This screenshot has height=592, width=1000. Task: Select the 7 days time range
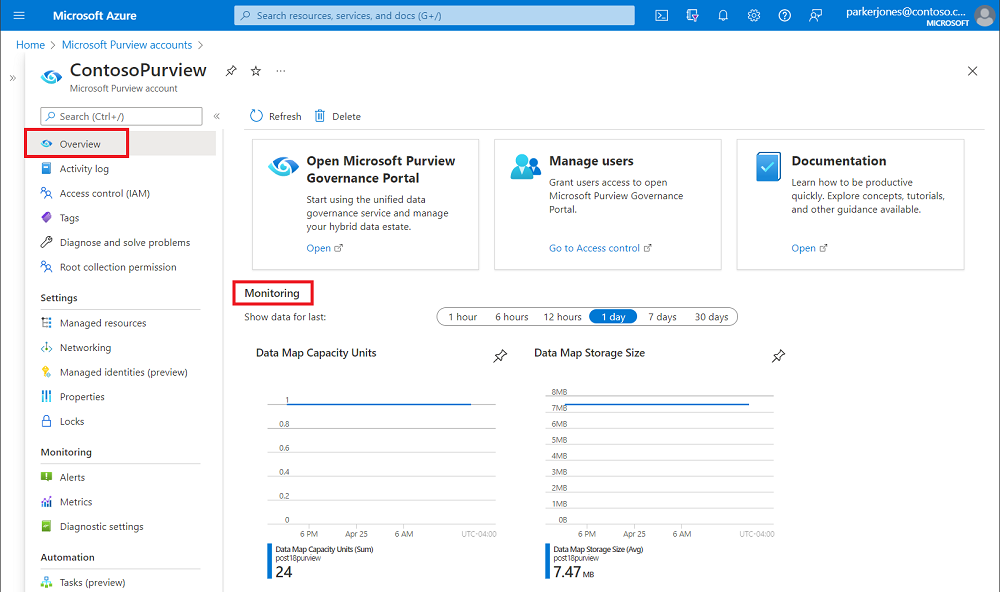pos(662,316)
